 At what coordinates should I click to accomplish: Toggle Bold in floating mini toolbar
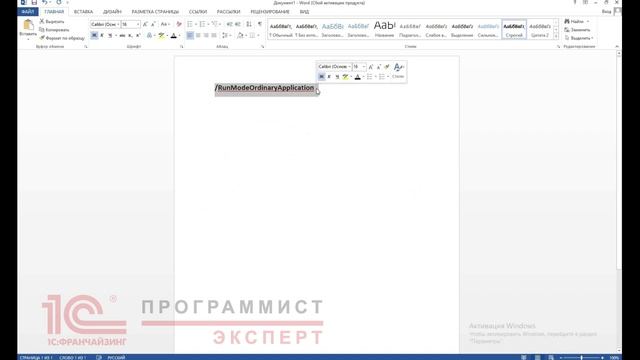(322, 77)
